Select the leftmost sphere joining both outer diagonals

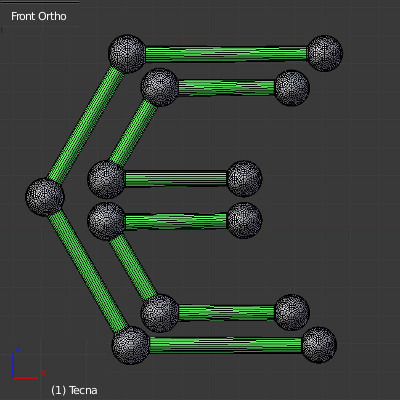click(45, 197)
